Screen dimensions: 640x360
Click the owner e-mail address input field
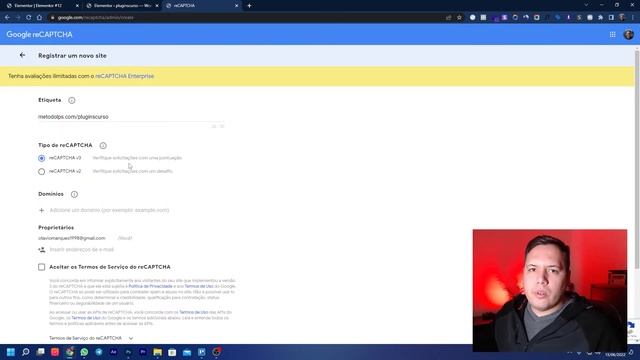coord(82,249)
